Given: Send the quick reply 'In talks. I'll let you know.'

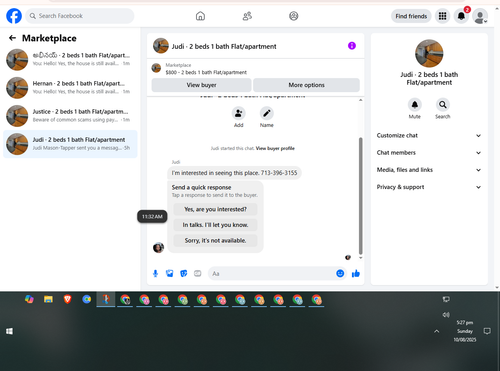Looking at the screenshot, I should [x=215, y=225].
